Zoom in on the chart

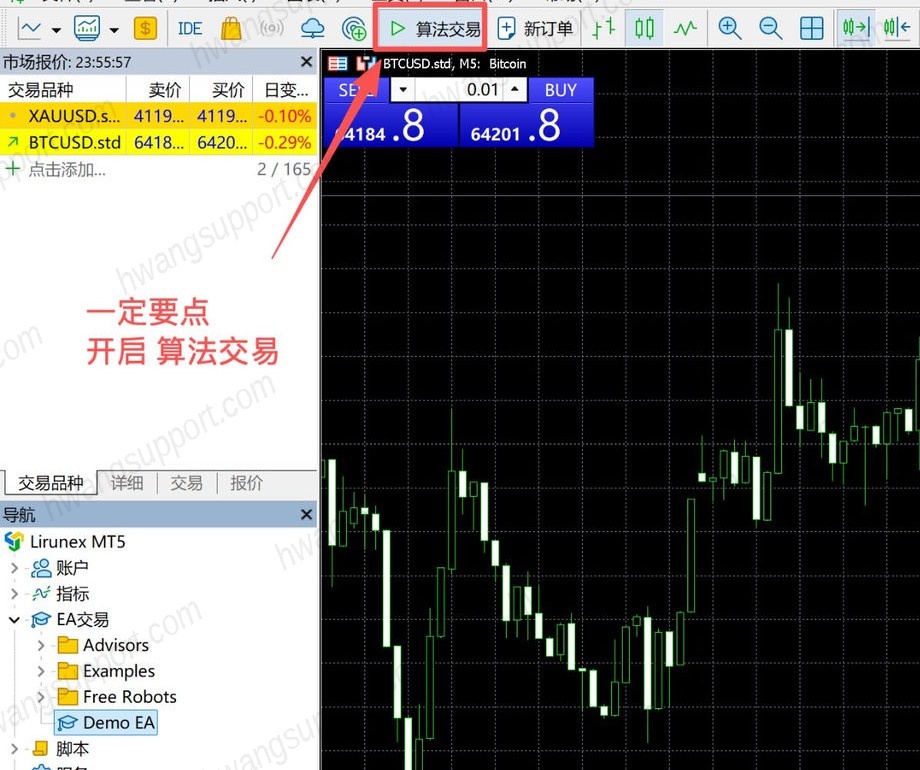[729, 28]
